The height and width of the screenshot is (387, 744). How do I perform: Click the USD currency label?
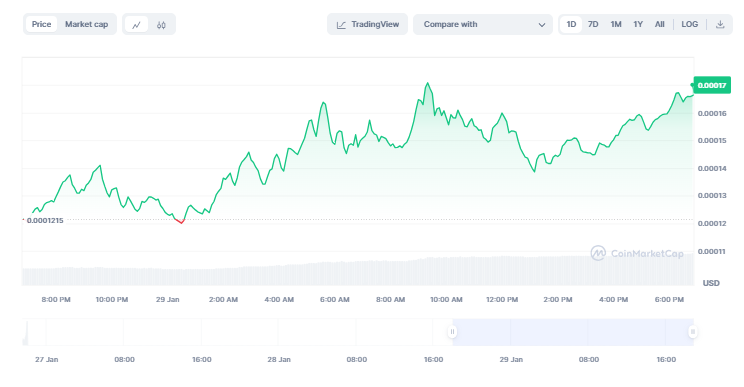click(711, 283)
